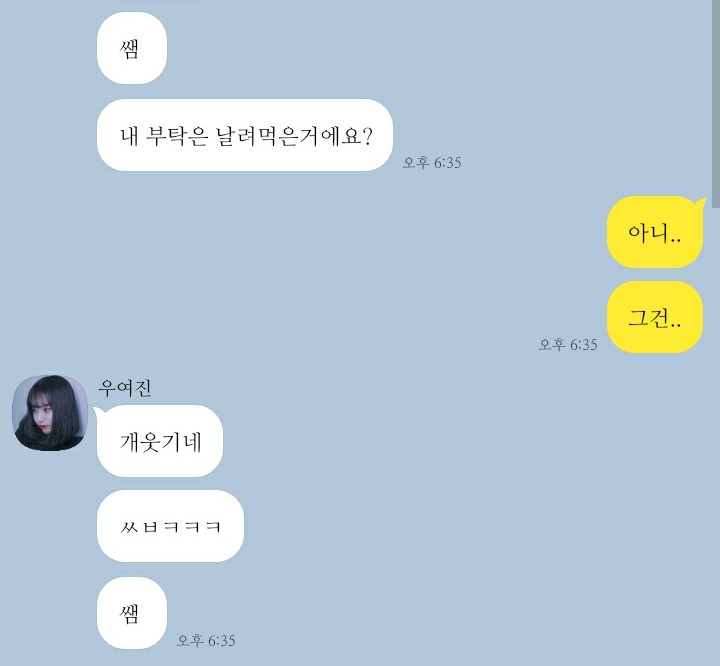Click the sender name 우여진
Screen dimensions: 720x666
(125, 388)
